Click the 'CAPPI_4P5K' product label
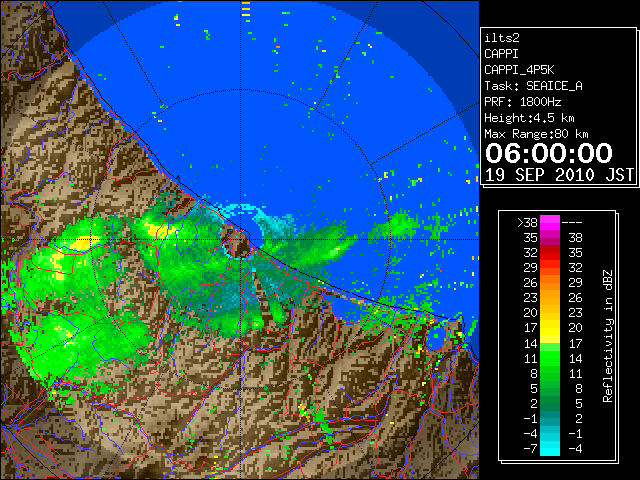Viewport: 640px width, 480px height. 519,70
